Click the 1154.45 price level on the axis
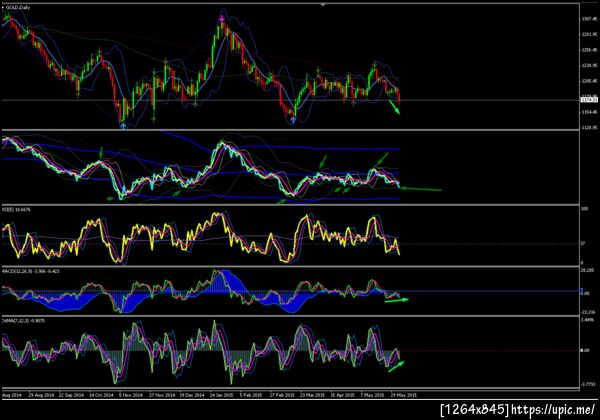This screenshot has width=600, height=420. tap(589, 112)
